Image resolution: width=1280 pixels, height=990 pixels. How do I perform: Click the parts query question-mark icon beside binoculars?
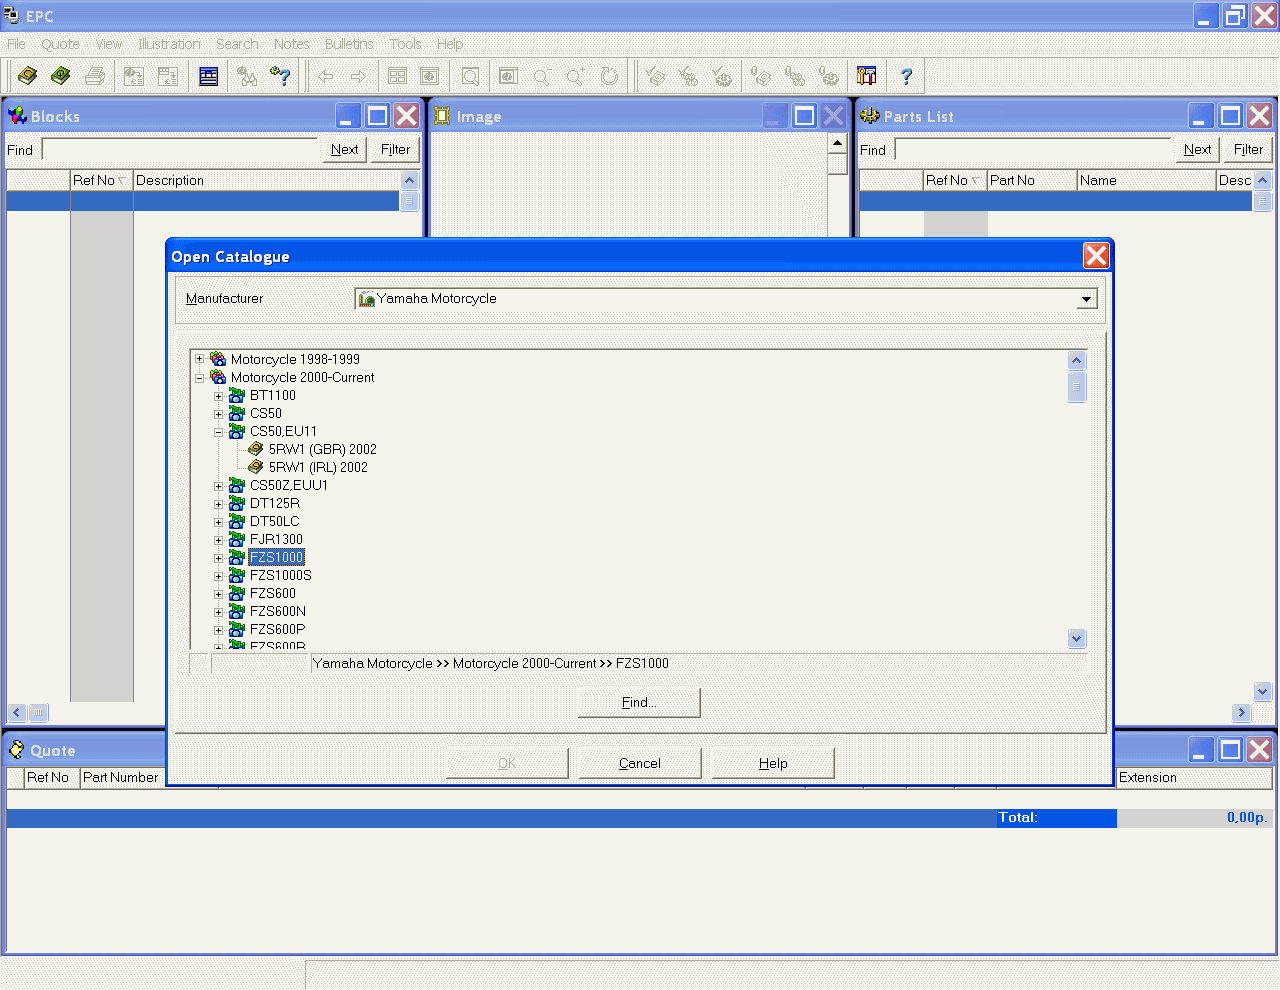pyautogui.click(x=281, y=76)
